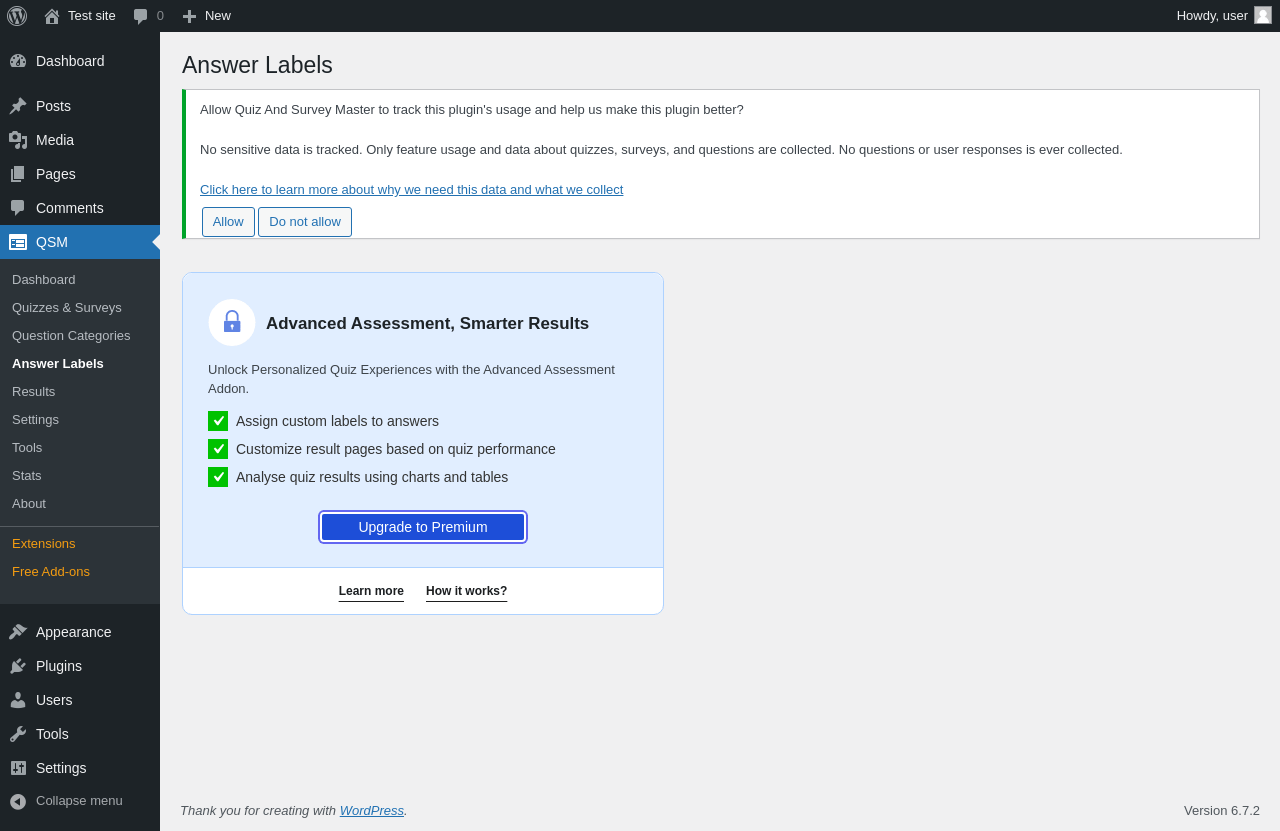1280x831 pixels.
Task: Click the Comments speech bubble sidebar icon
Action: click(x=18, y=208)
